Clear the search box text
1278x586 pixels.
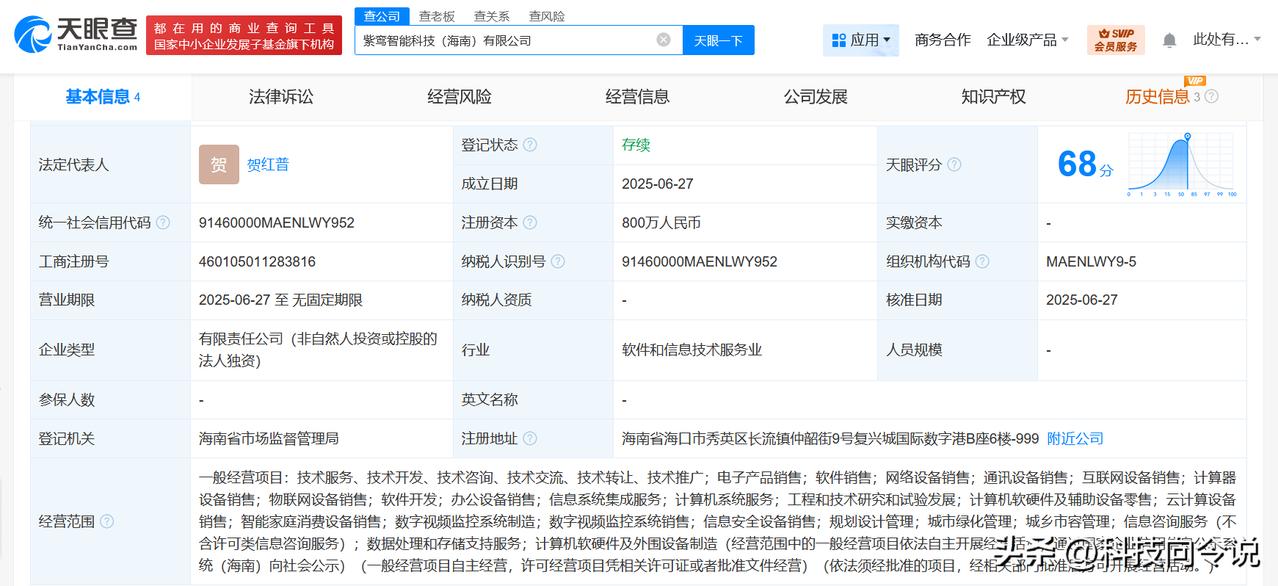click(664, 40)
